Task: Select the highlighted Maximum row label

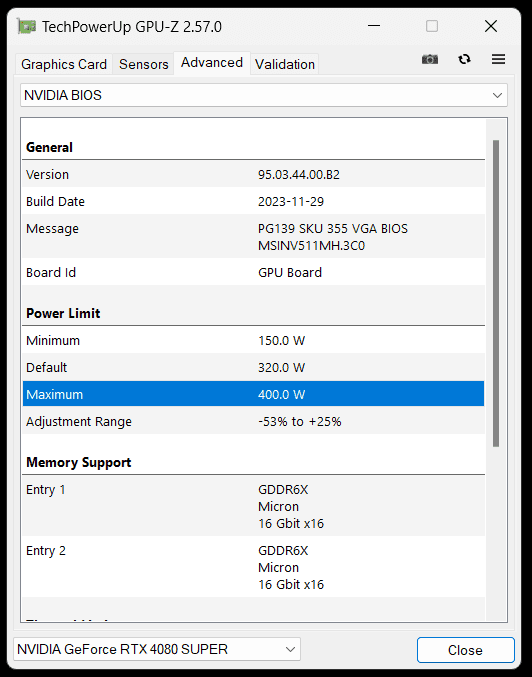Action: (54, 395)
